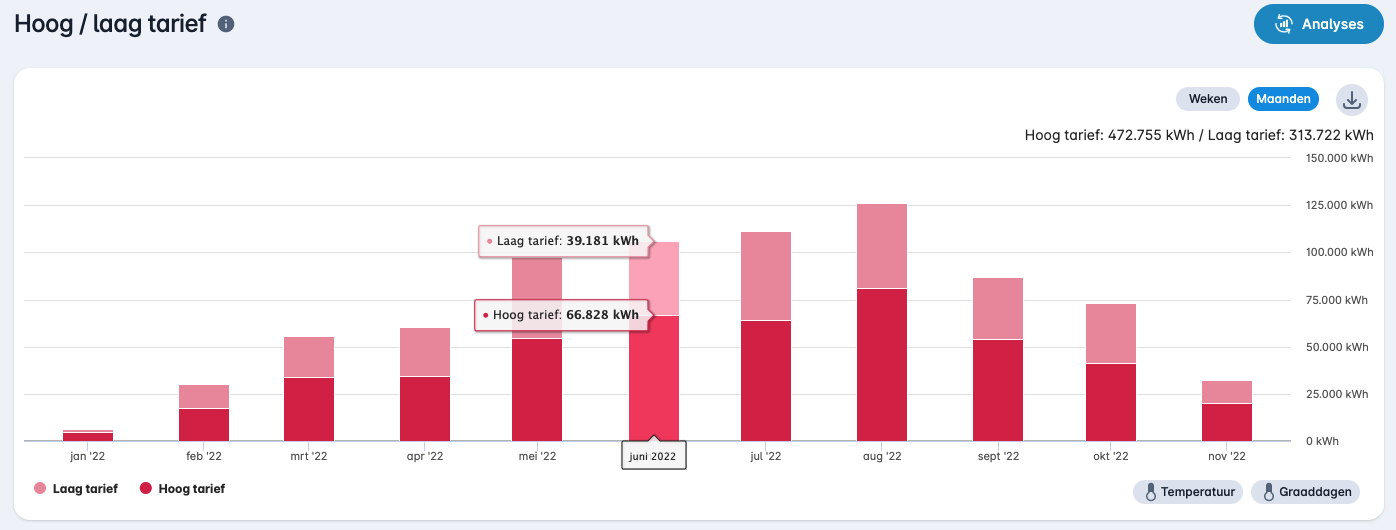
Task: Click the download chart icon
Action: (1351, 100)
